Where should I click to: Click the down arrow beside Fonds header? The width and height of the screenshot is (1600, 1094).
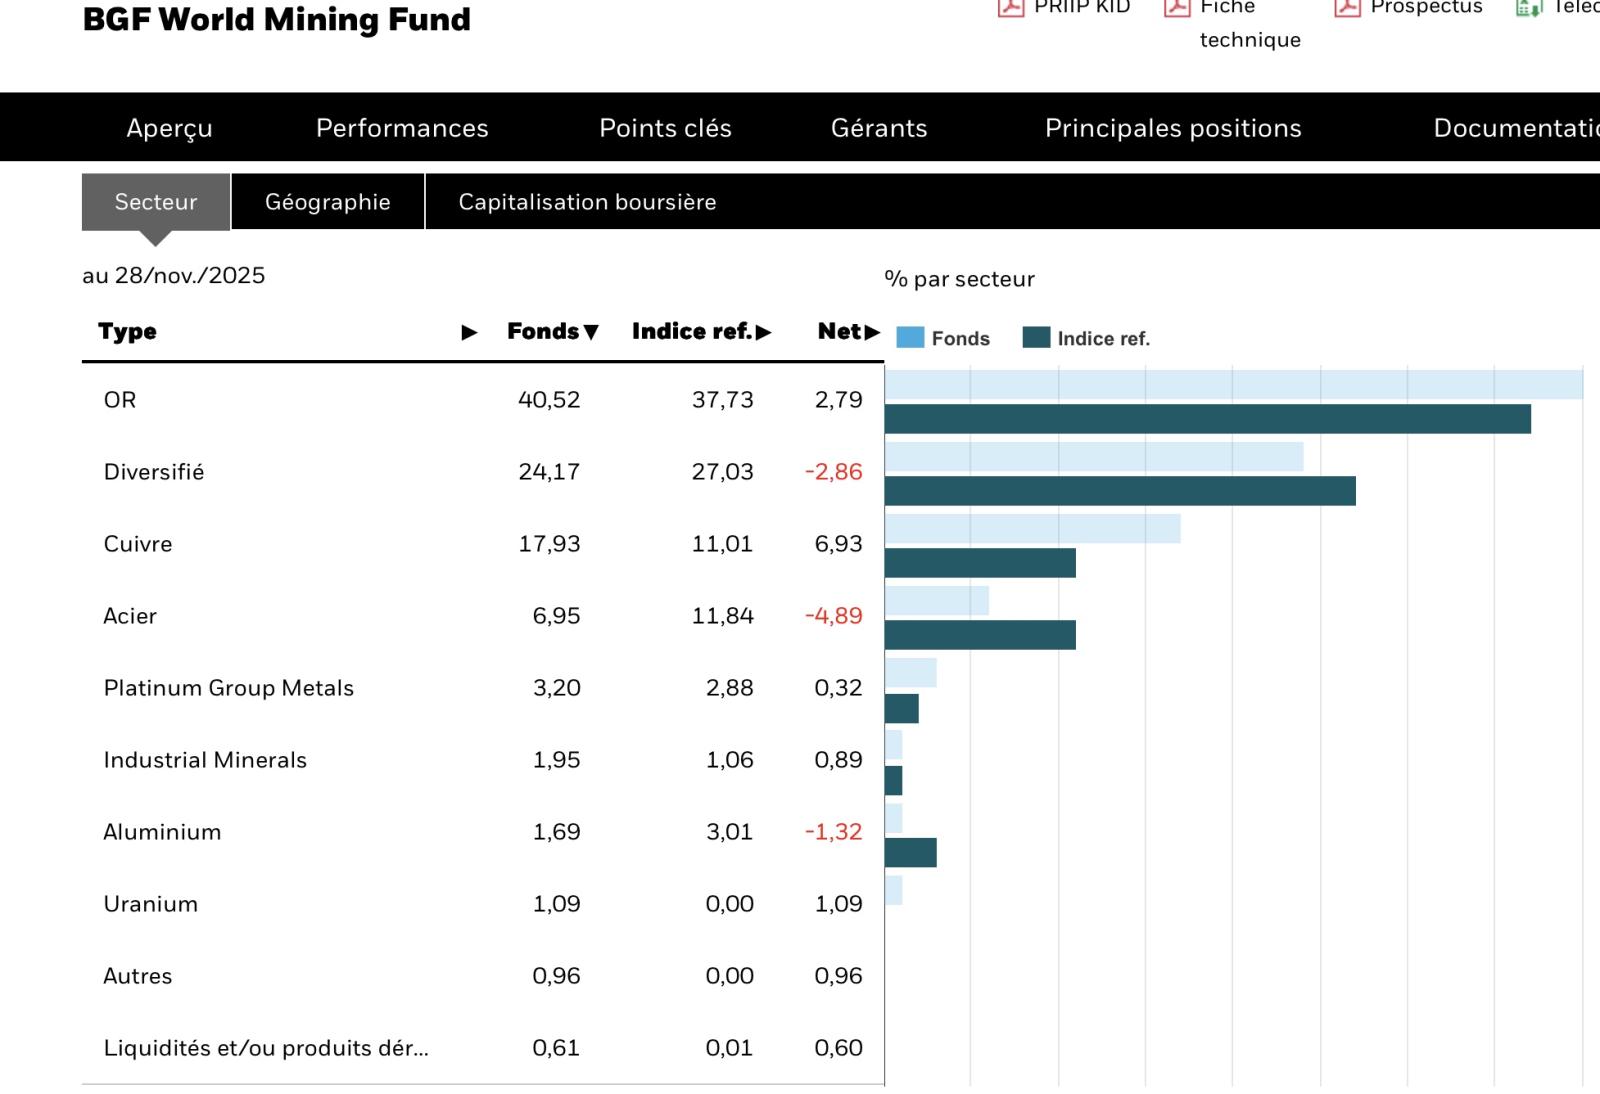(591, 332)
